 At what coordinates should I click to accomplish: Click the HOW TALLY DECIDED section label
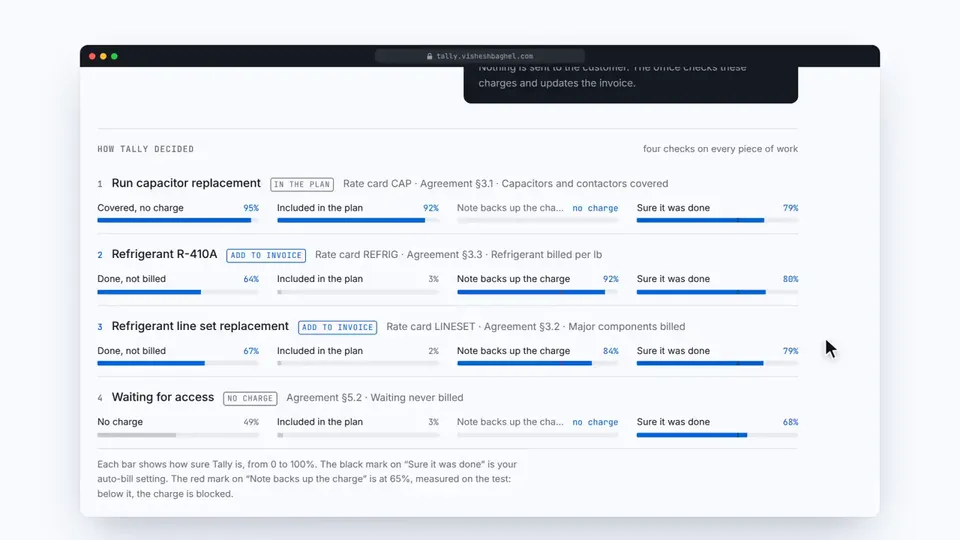[146, 149]
